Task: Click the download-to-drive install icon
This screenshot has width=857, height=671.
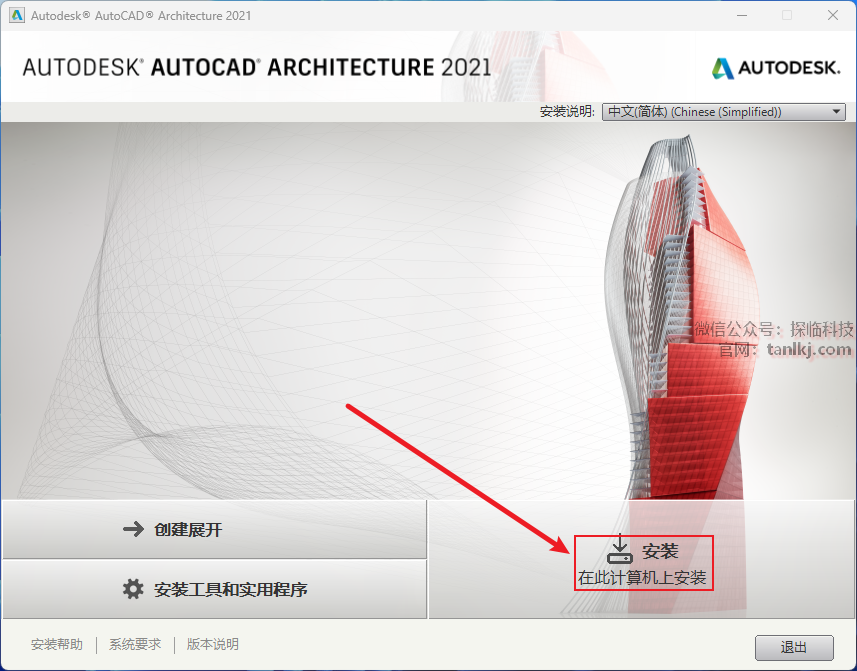Action: [620, 549]
